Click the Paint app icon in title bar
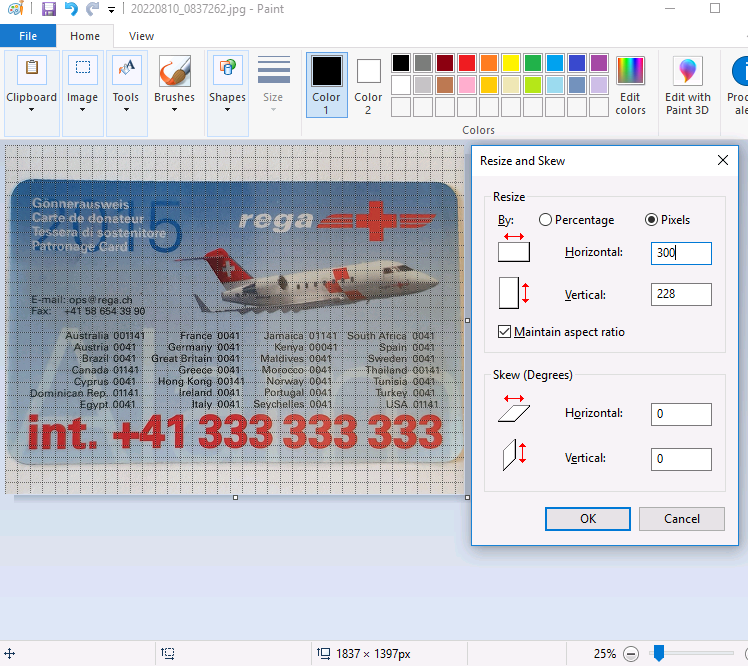748x666 pixels. pyautogui.click(x=15, y=9)
